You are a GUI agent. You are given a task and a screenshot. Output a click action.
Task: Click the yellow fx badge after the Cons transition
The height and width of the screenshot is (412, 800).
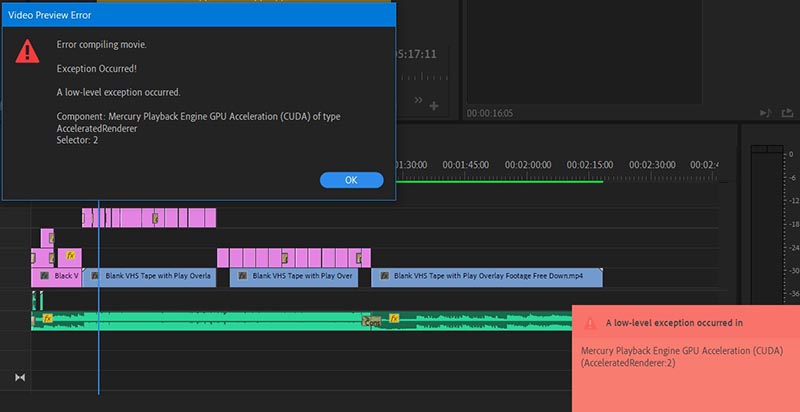click(394, 319)
